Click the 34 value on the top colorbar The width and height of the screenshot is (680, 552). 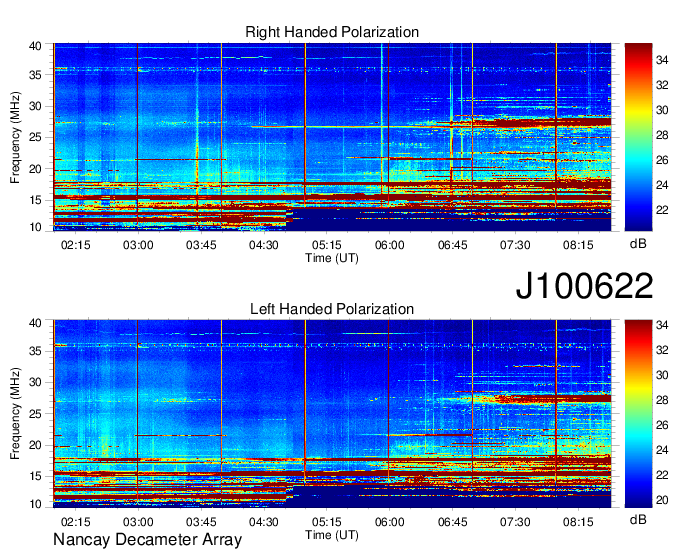point(662,60)
